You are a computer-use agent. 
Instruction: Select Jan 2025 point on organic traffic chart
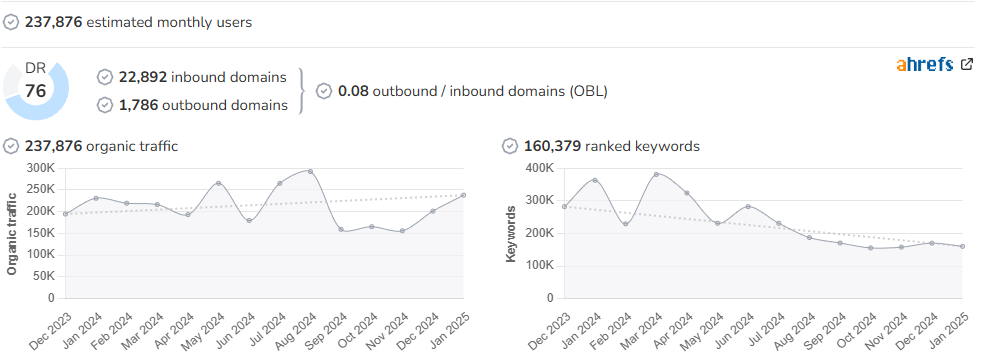[x=463, y=195]
